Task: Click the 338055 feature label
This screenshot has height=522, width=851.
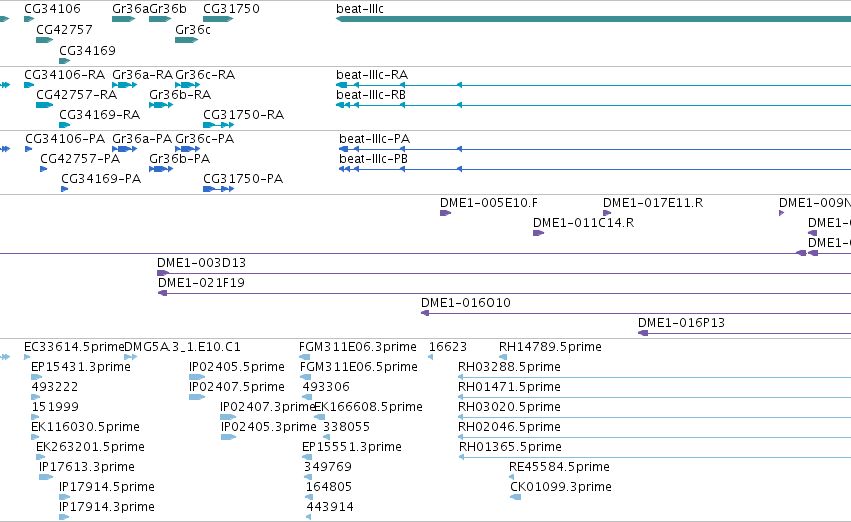Action: (346, 427)
